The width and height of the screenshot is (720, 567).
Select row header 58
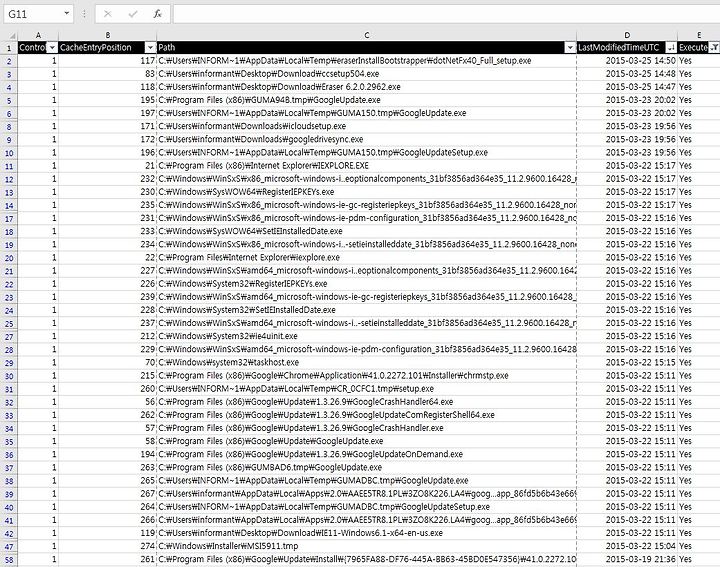pos(9,560)
